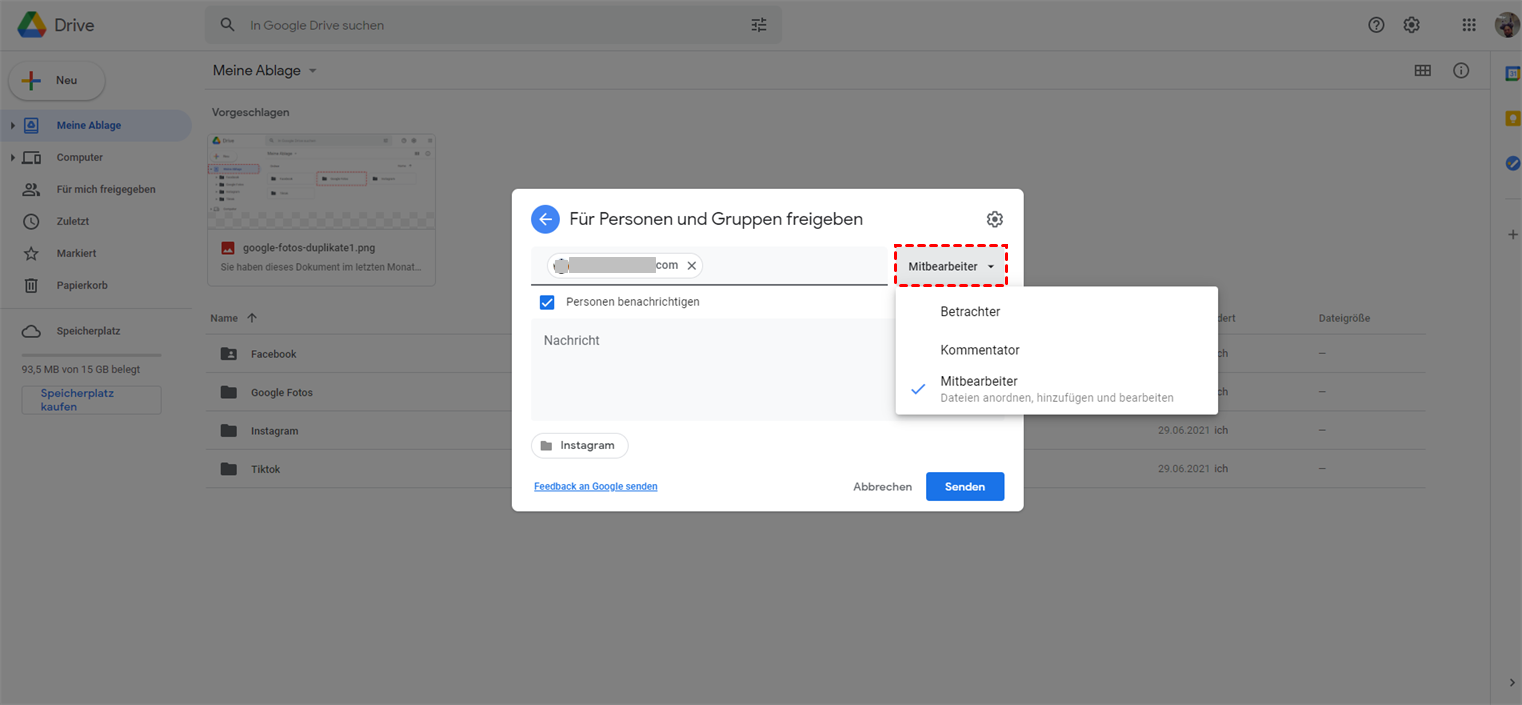Click Feedback an Google senden link
The image size is (1522, 705).
(x=595, y=487)
